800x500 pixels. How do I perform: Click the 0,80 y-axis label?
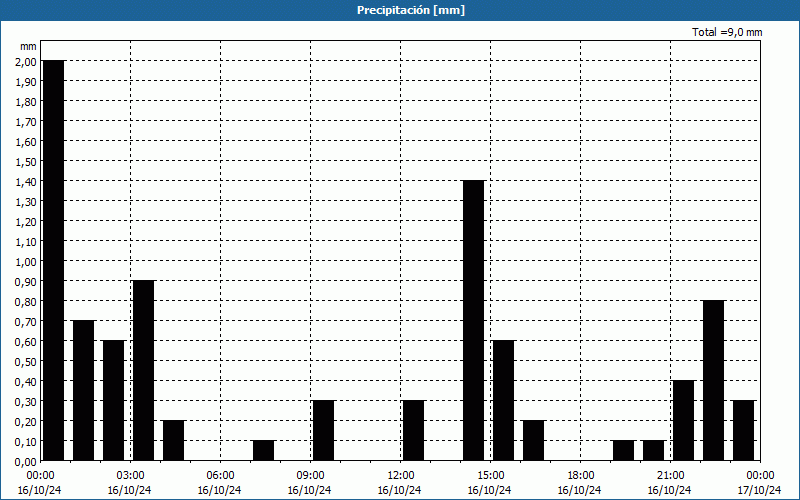coord(27,302)
